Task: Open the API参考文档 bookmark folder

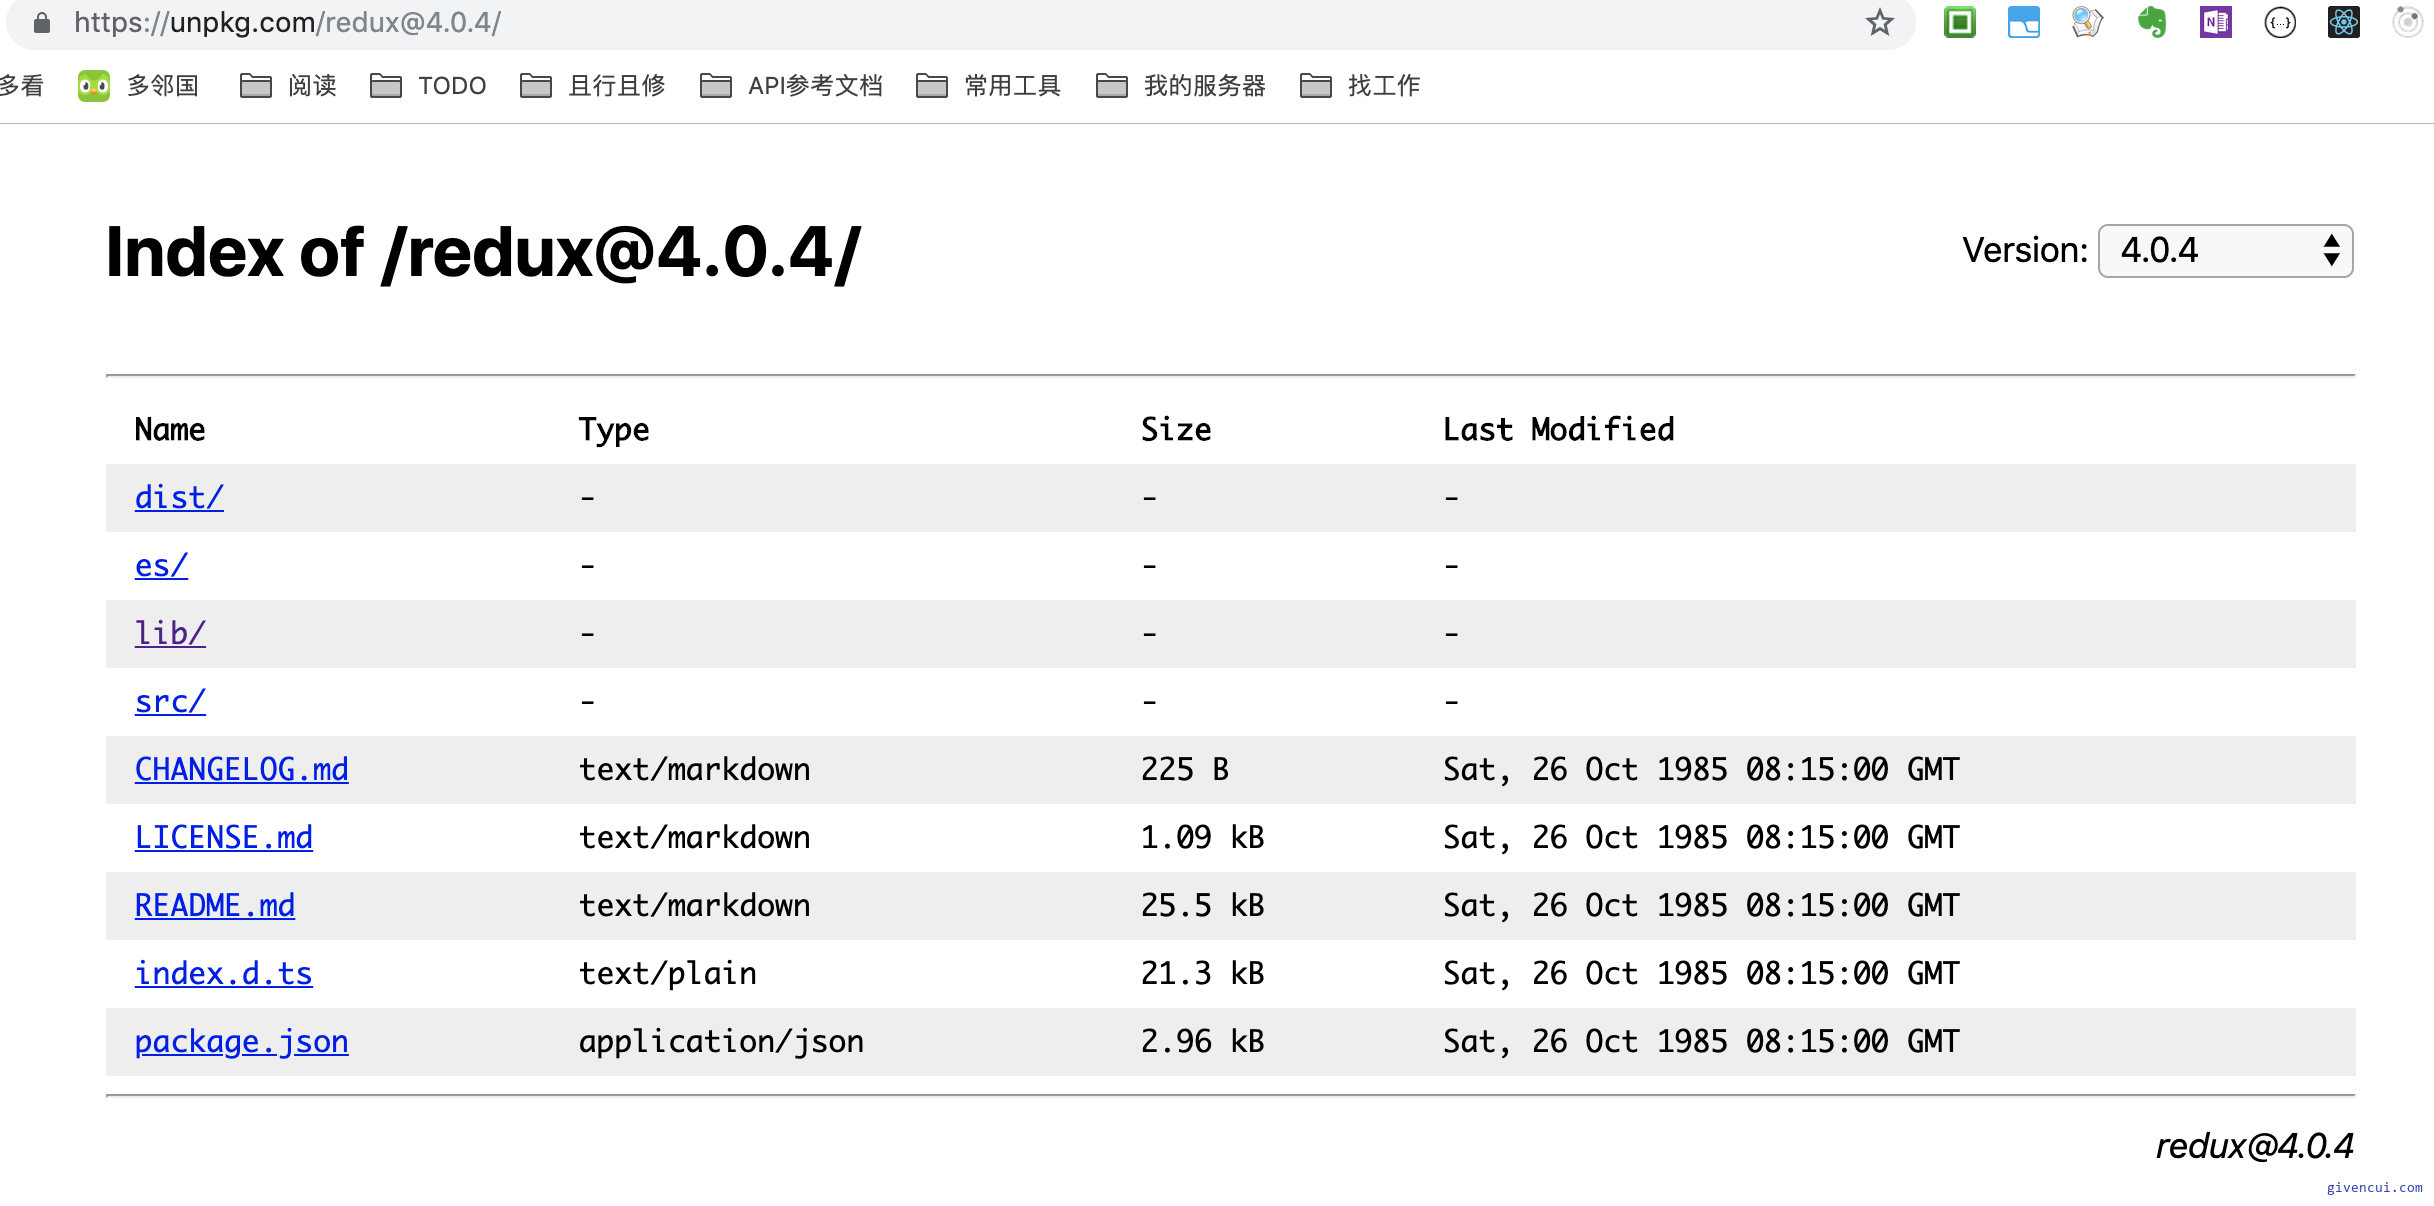Action: point(791,86)
